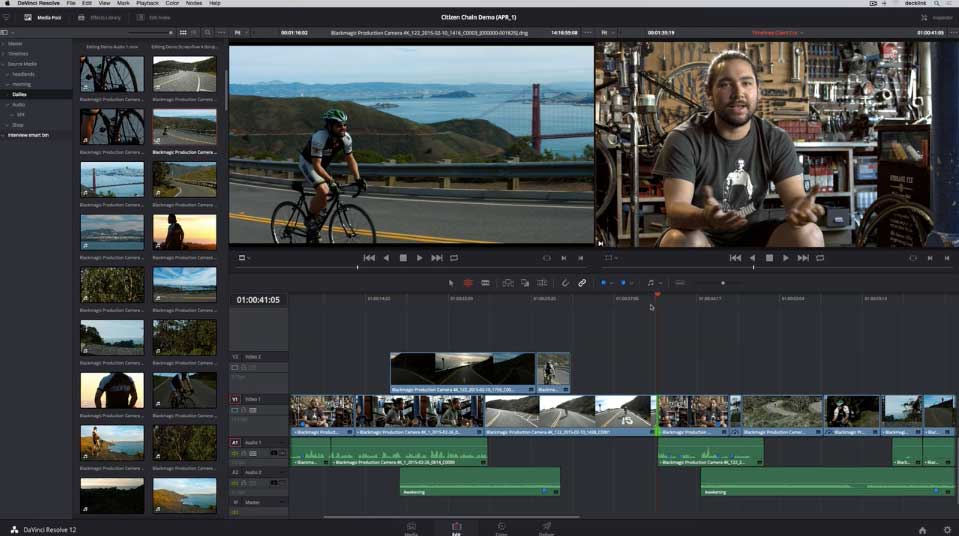Expand the Source Media bin
Image resolution: width=959 pixels, height=536 pixels.
coord(3,64)
